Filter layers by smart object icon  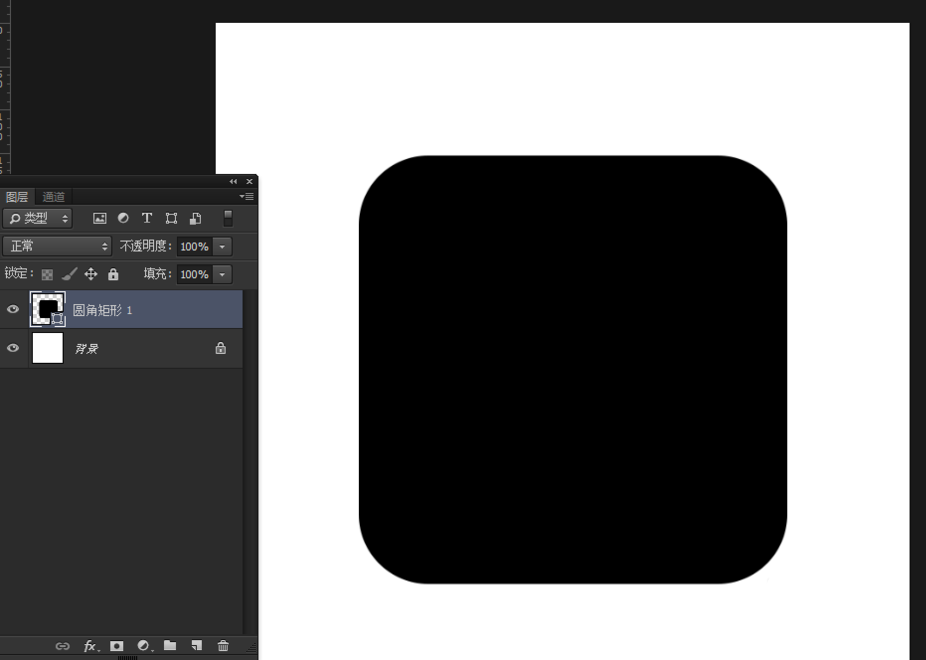195,218
